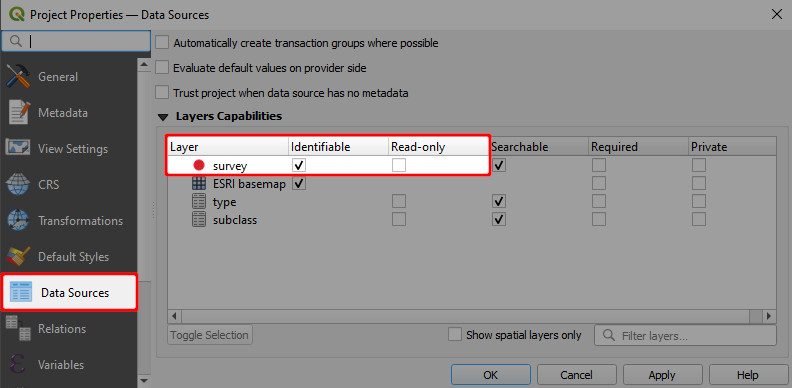
Task: Open the Default Styles tab
Action: tap(68, 257)
